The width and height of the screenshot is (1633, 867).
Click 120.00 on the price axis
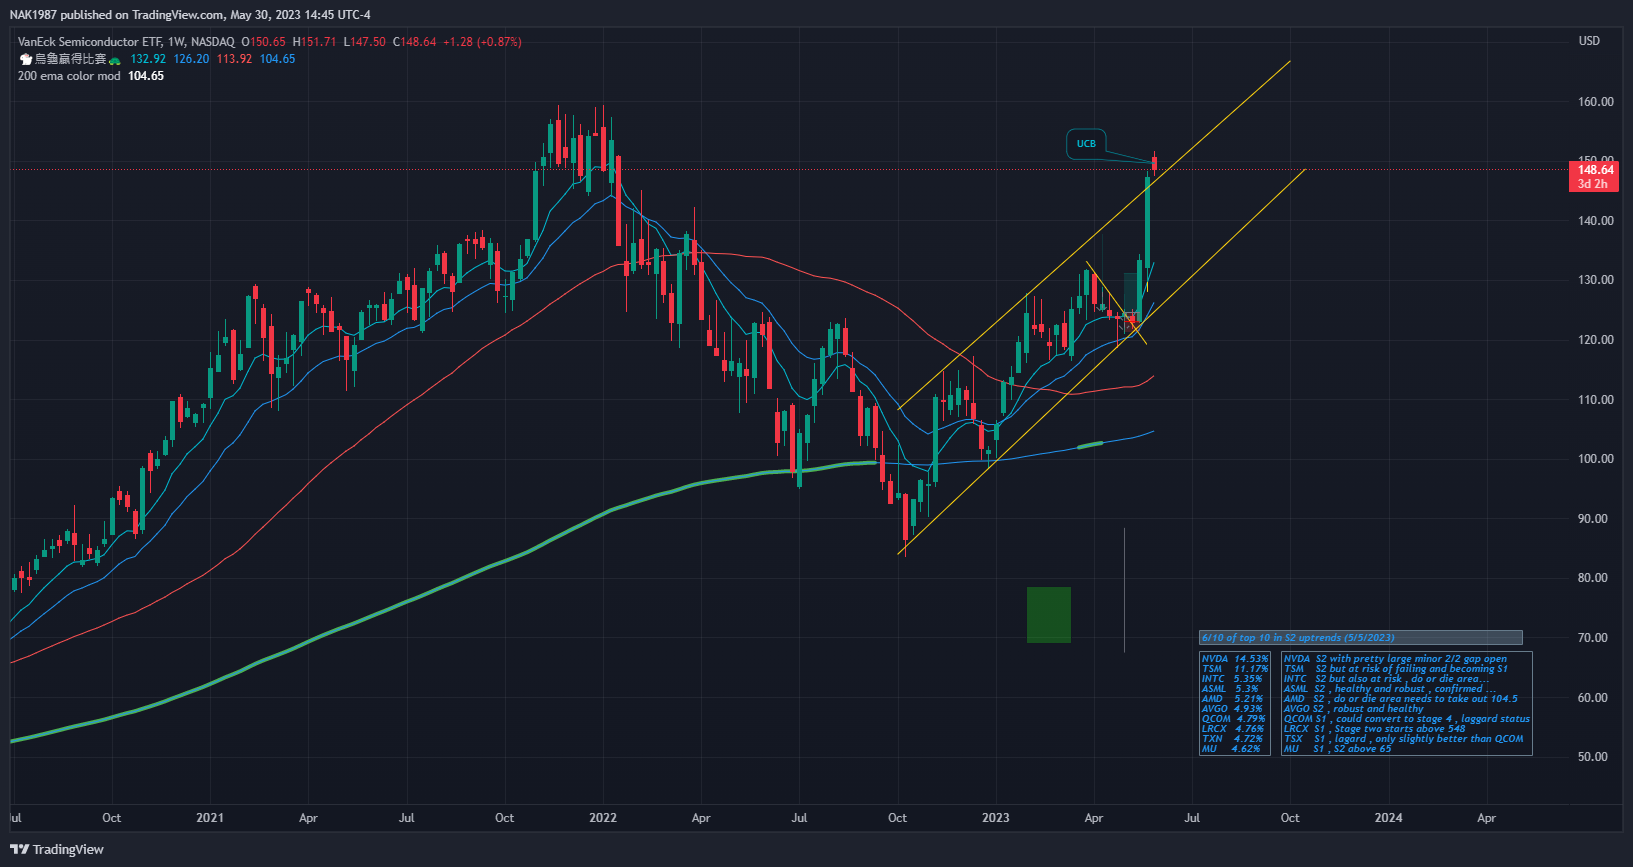[x=1595, y=340]
